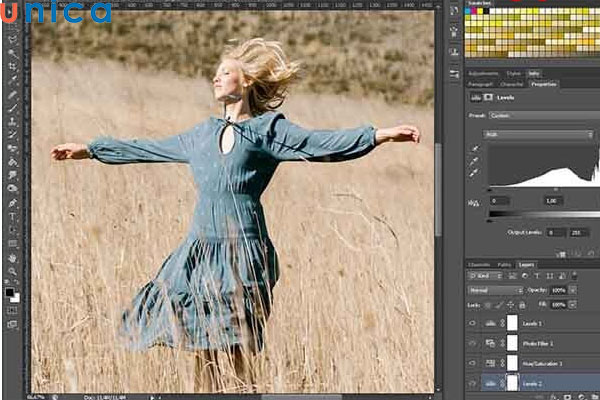The image size is (600, 400).
Task: Open the RGB channel dropdown
Action: click(538, 134)
